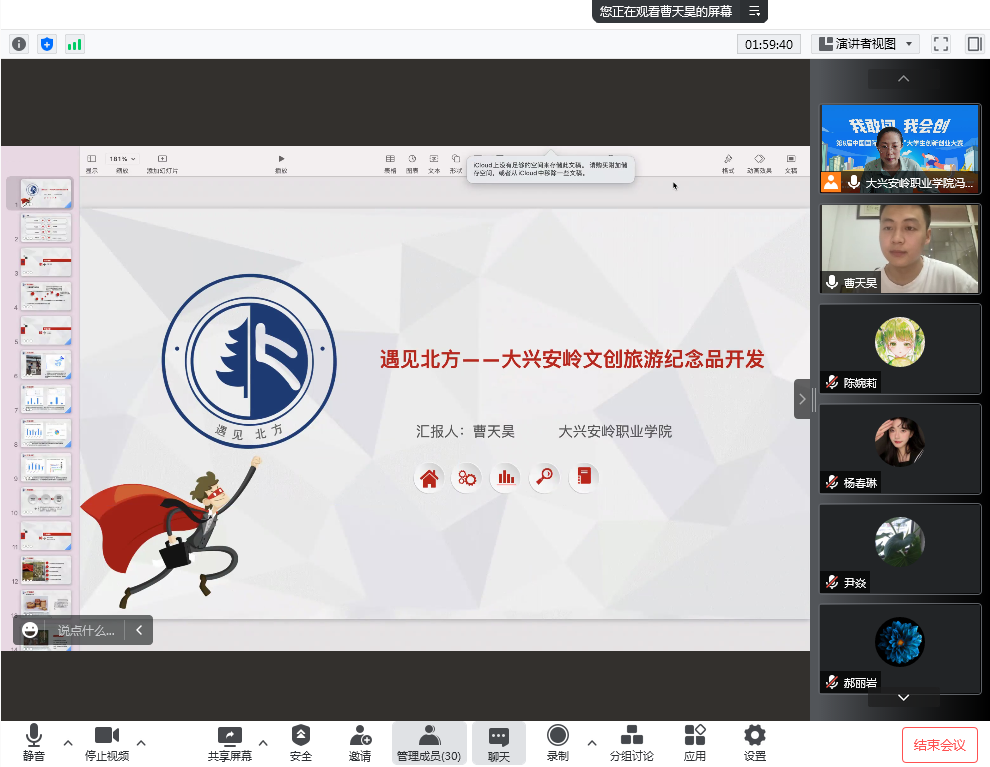Open the 安全 security shield icon
The height and width of the screenshot is (767, 990).
click(x=301, y=742)
